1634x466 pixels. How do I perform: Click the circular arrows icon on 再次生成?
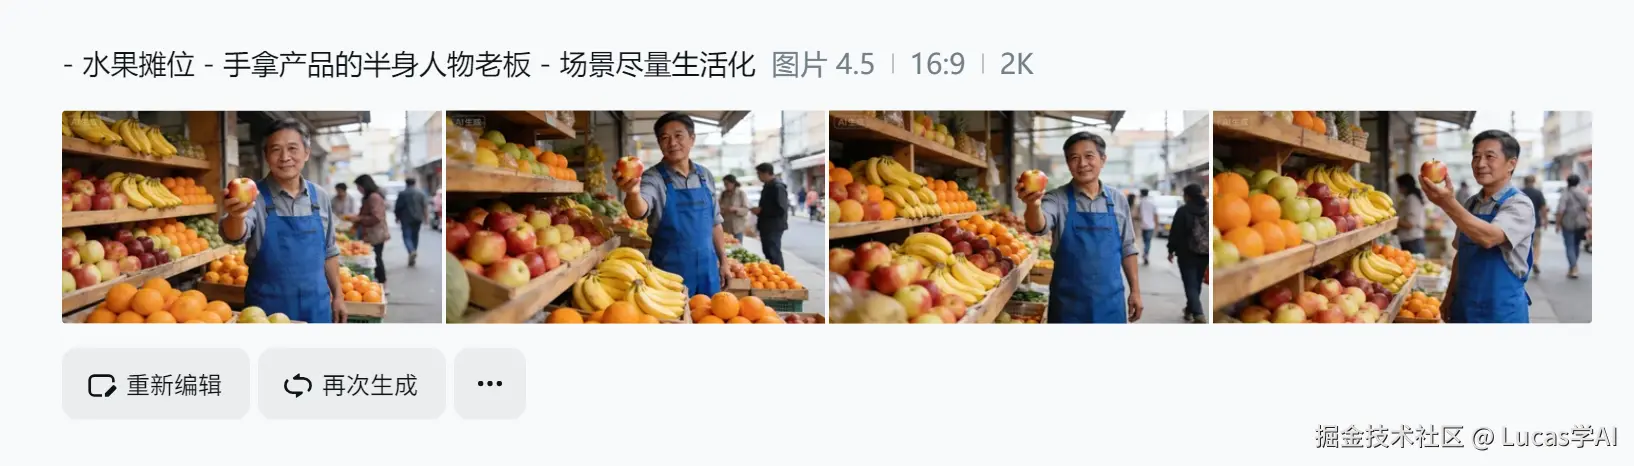click(298, 385)
